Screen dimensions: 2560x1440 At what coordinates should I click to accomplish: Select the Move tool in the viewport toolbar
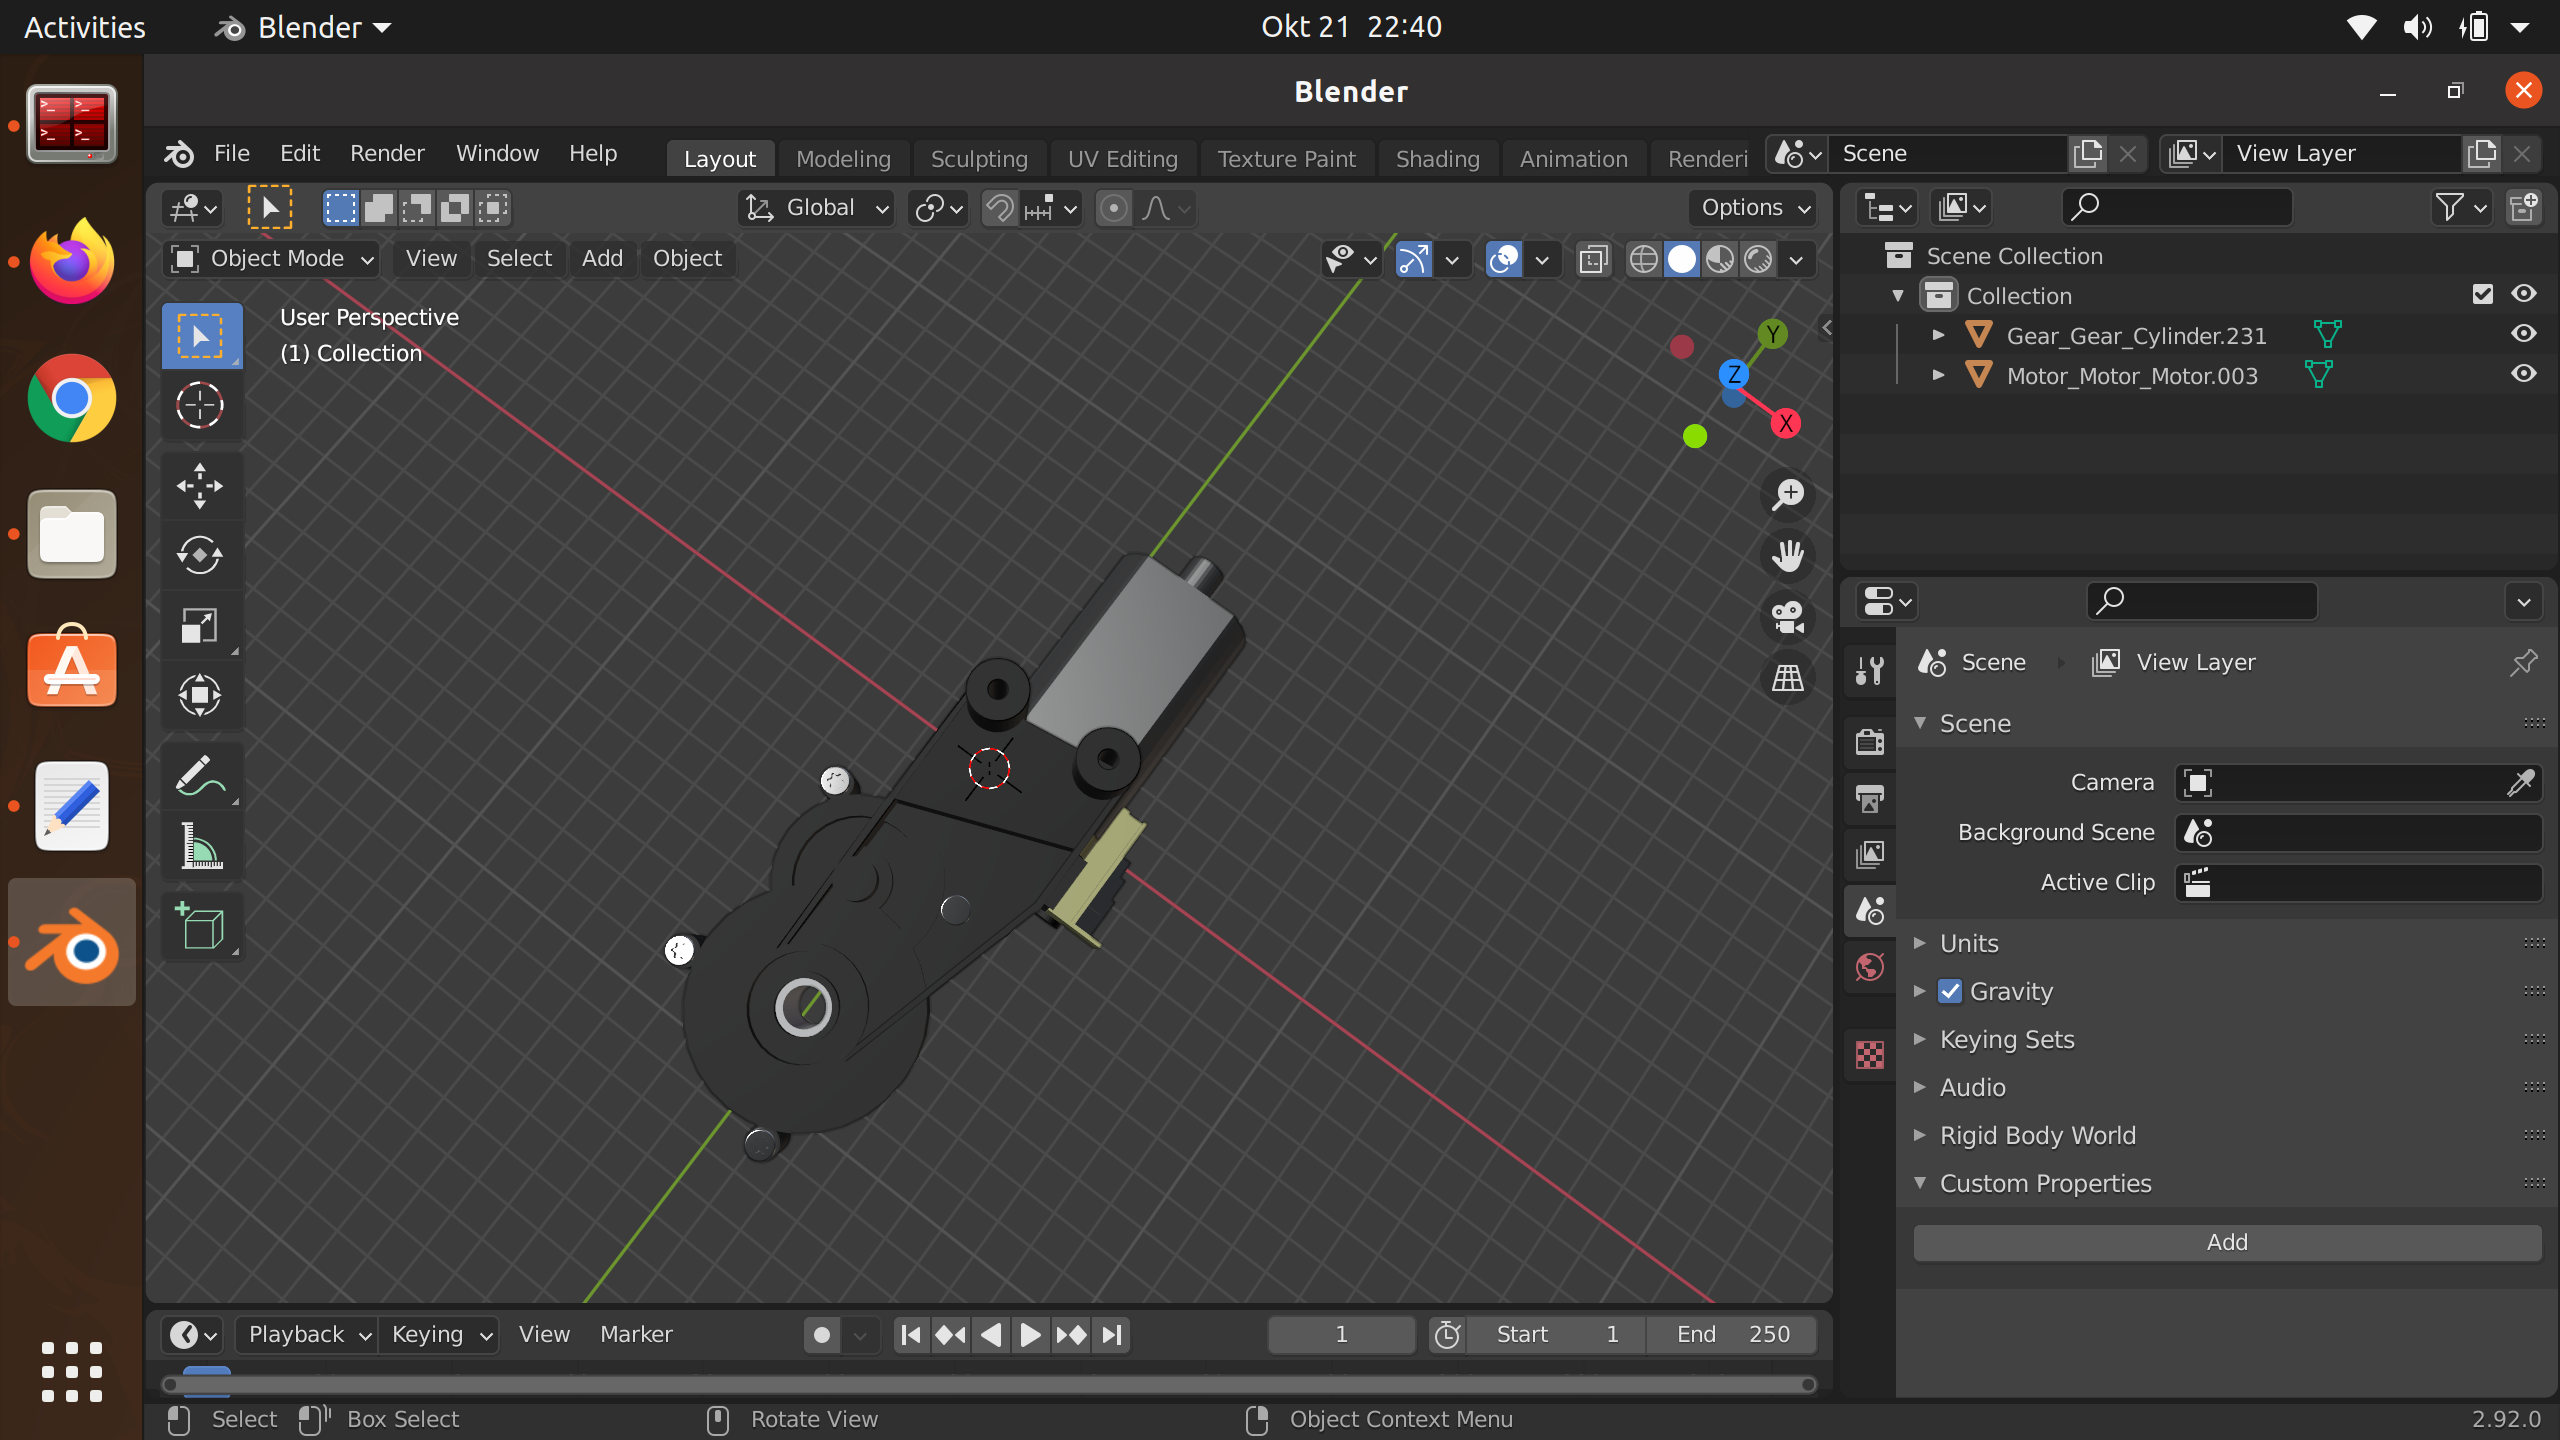click(200, 486)
